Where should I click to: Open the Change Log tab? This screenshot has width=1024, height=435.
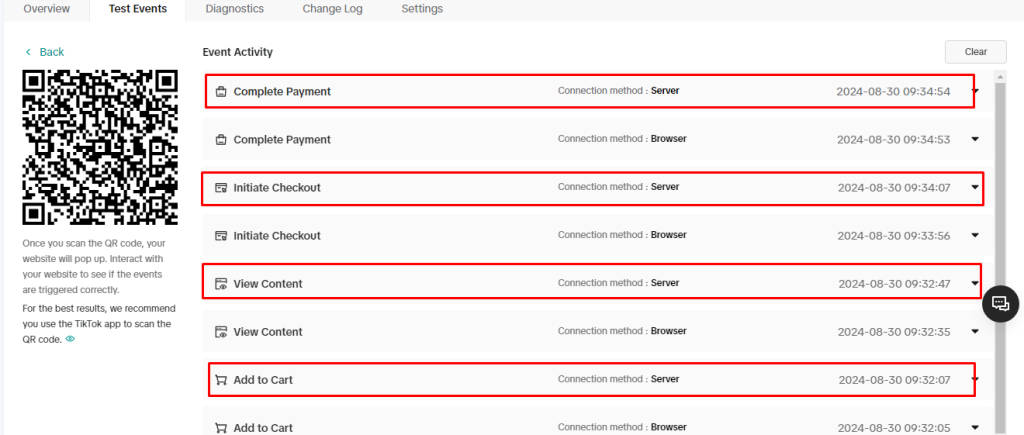pyautogui.click(x=332, y=9)
